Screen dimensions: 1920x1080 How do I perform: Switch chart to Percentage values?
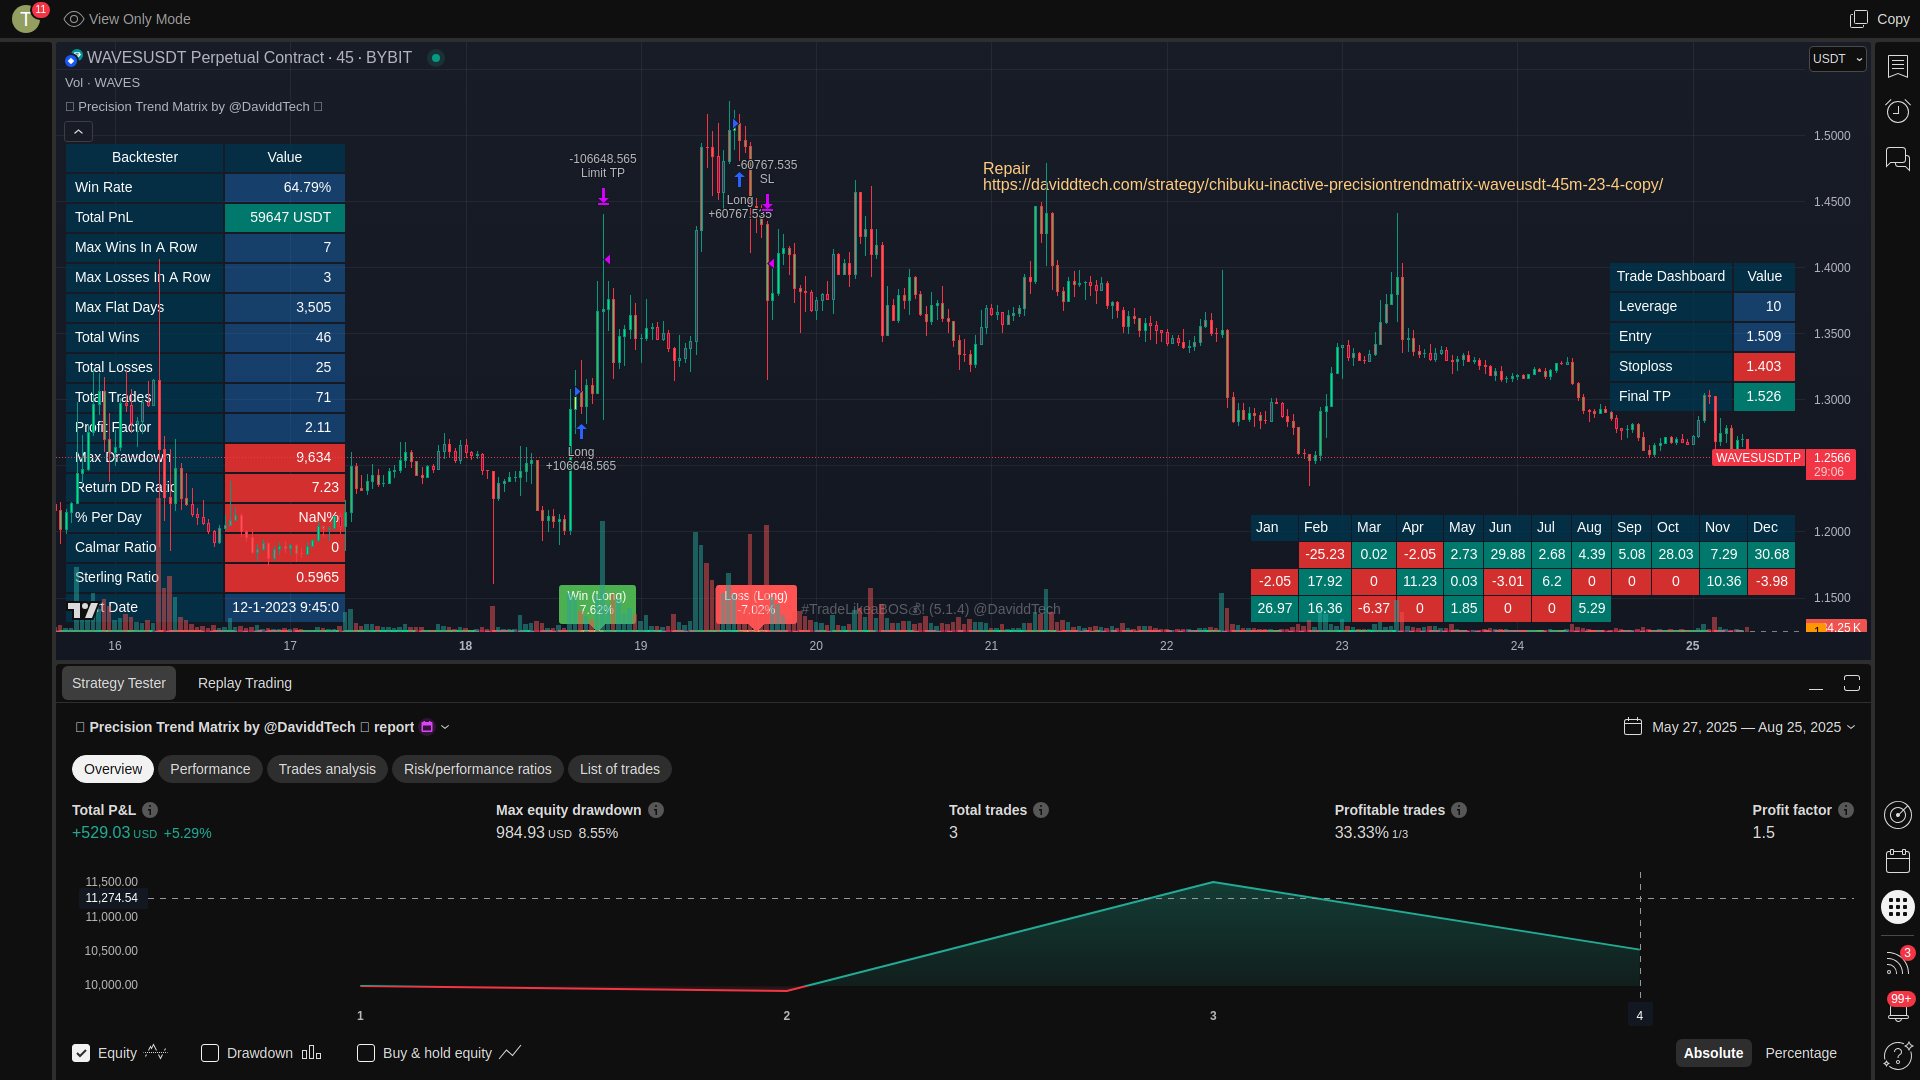(1801, 1053)
